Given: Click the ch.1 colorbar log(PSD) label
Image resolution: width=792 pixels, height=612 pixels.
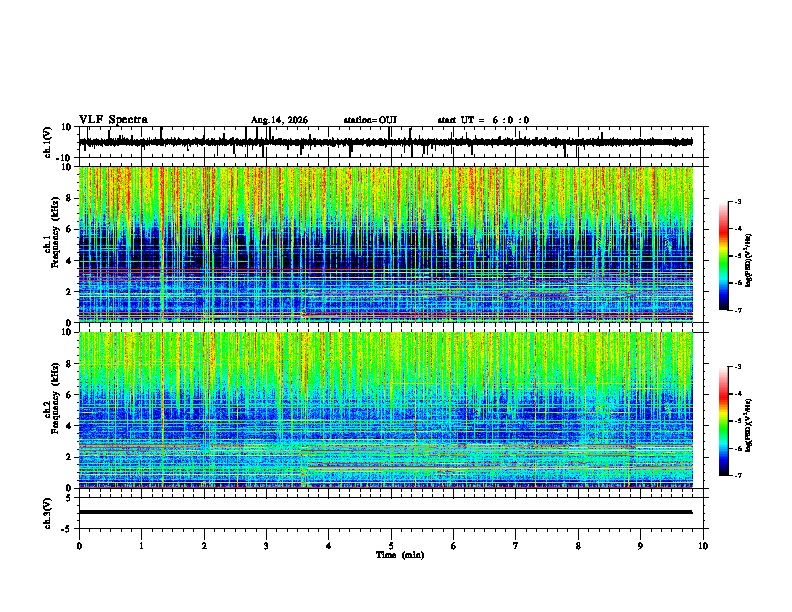Looking at the screenshot, I should (x=748, y=260).
